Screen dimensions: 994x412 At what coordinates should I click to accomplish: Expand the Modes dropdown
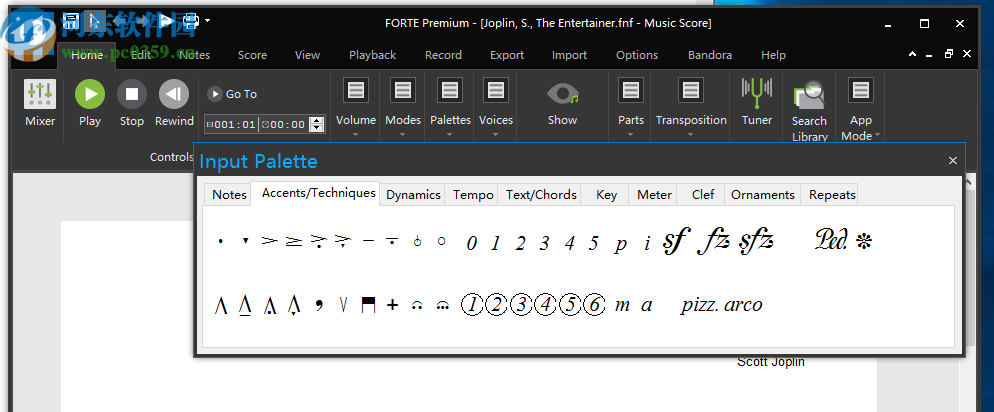coord(403,106)
